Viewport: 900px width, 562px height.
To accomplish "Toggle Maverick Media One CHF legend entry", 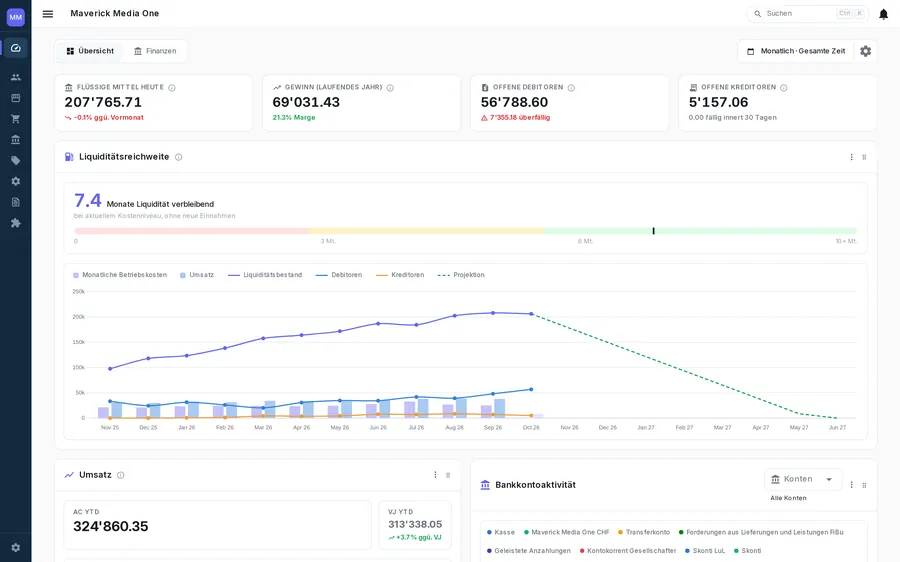I will pyautogui.click(x=567, y=532).
